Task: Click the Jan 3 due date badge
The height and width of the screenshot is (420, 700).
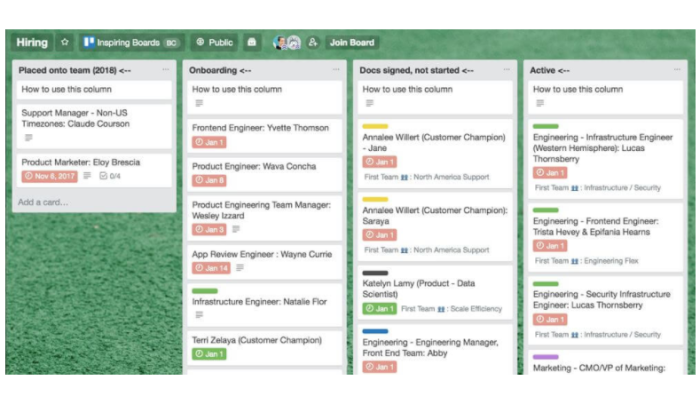Action: 209,229
